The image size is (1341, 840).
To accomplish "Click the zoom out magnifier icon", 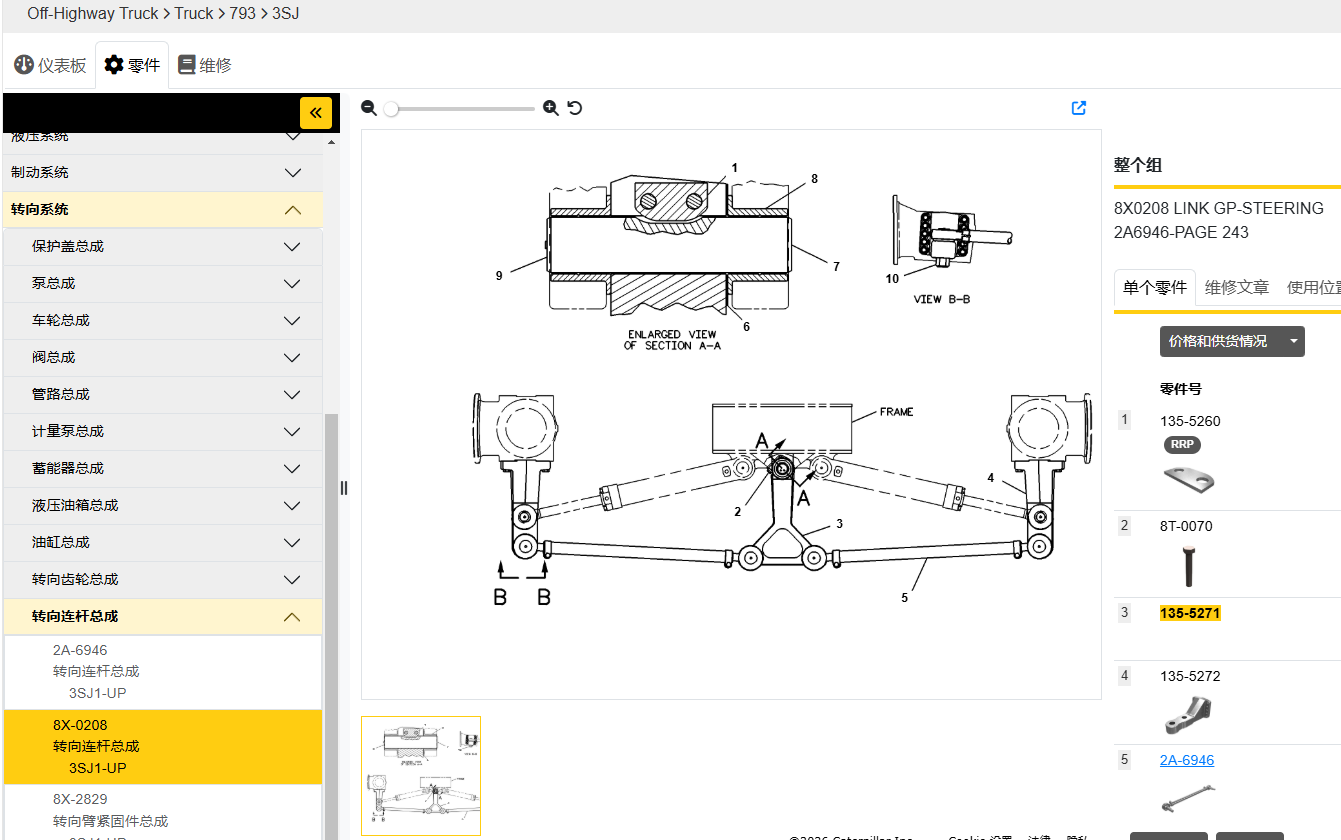I will click(369, 108).
